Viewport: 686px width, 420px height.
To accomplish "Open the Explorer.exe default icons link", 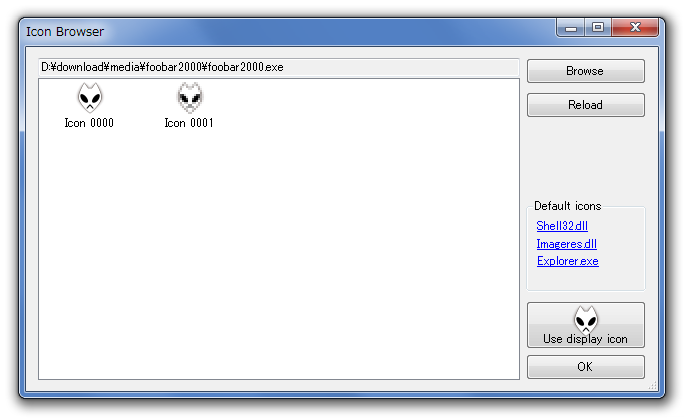I will (567, 261).
